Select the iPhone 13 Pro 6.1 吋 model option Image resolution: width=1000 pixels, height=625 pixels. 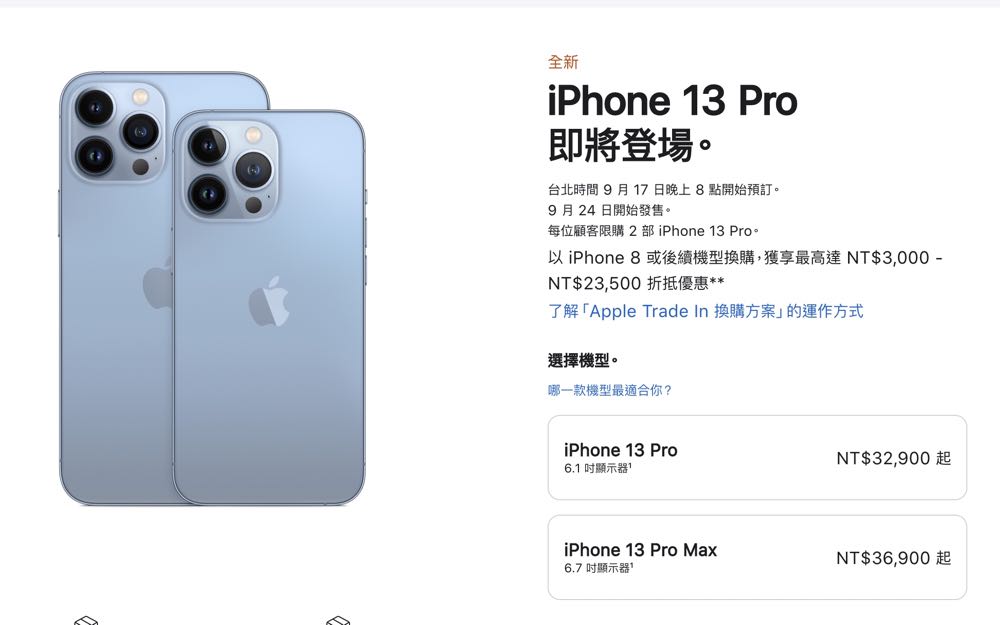tap(757, 457)
